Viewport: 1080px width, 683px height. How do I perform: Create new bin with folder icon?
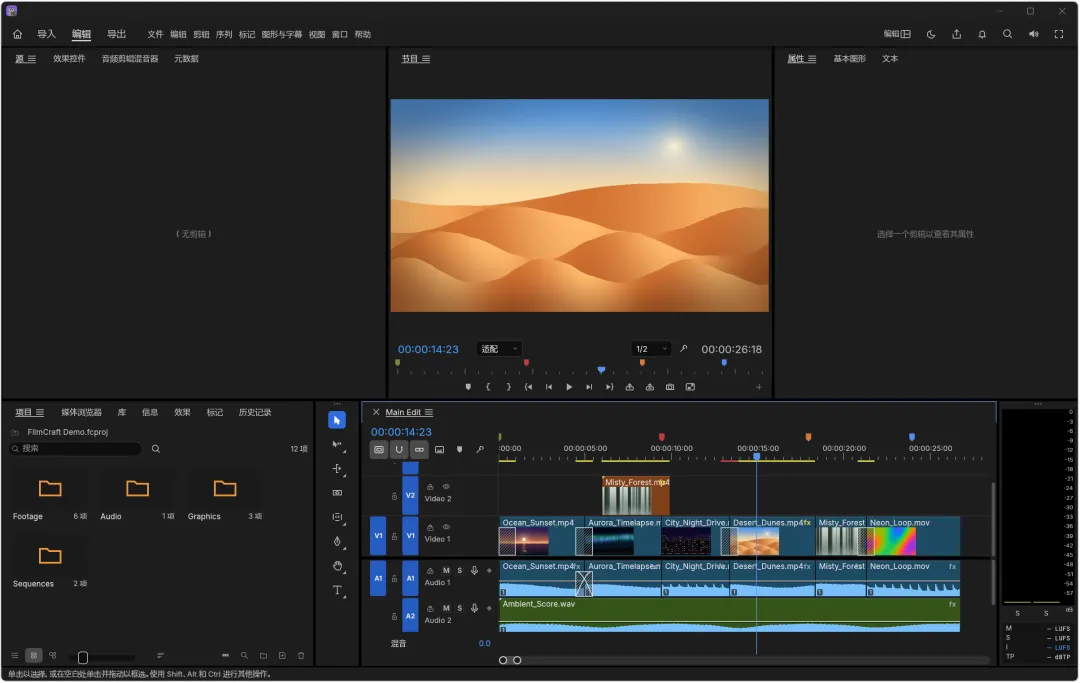click(x=263, y=656)
